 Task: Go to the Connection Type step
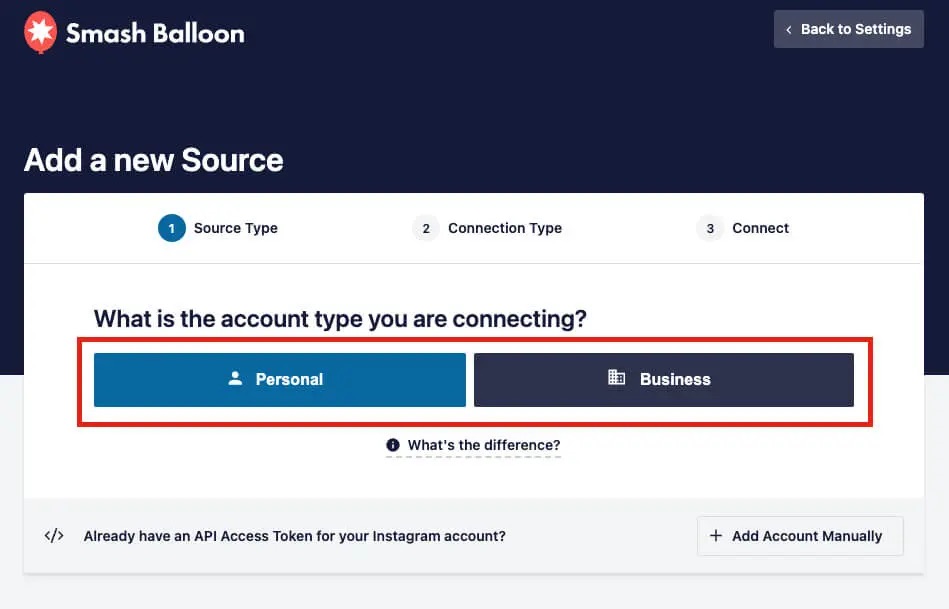click(x=505, y=228)
